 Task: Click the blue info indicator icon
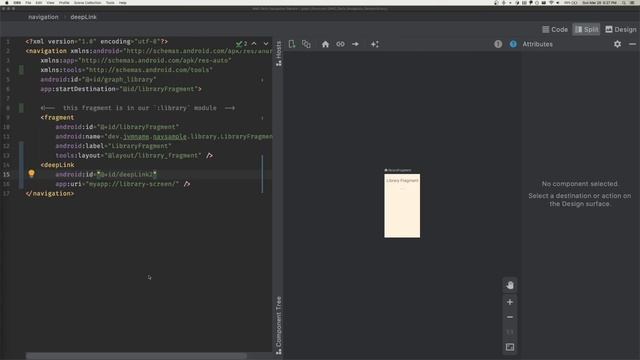point(513,44)
